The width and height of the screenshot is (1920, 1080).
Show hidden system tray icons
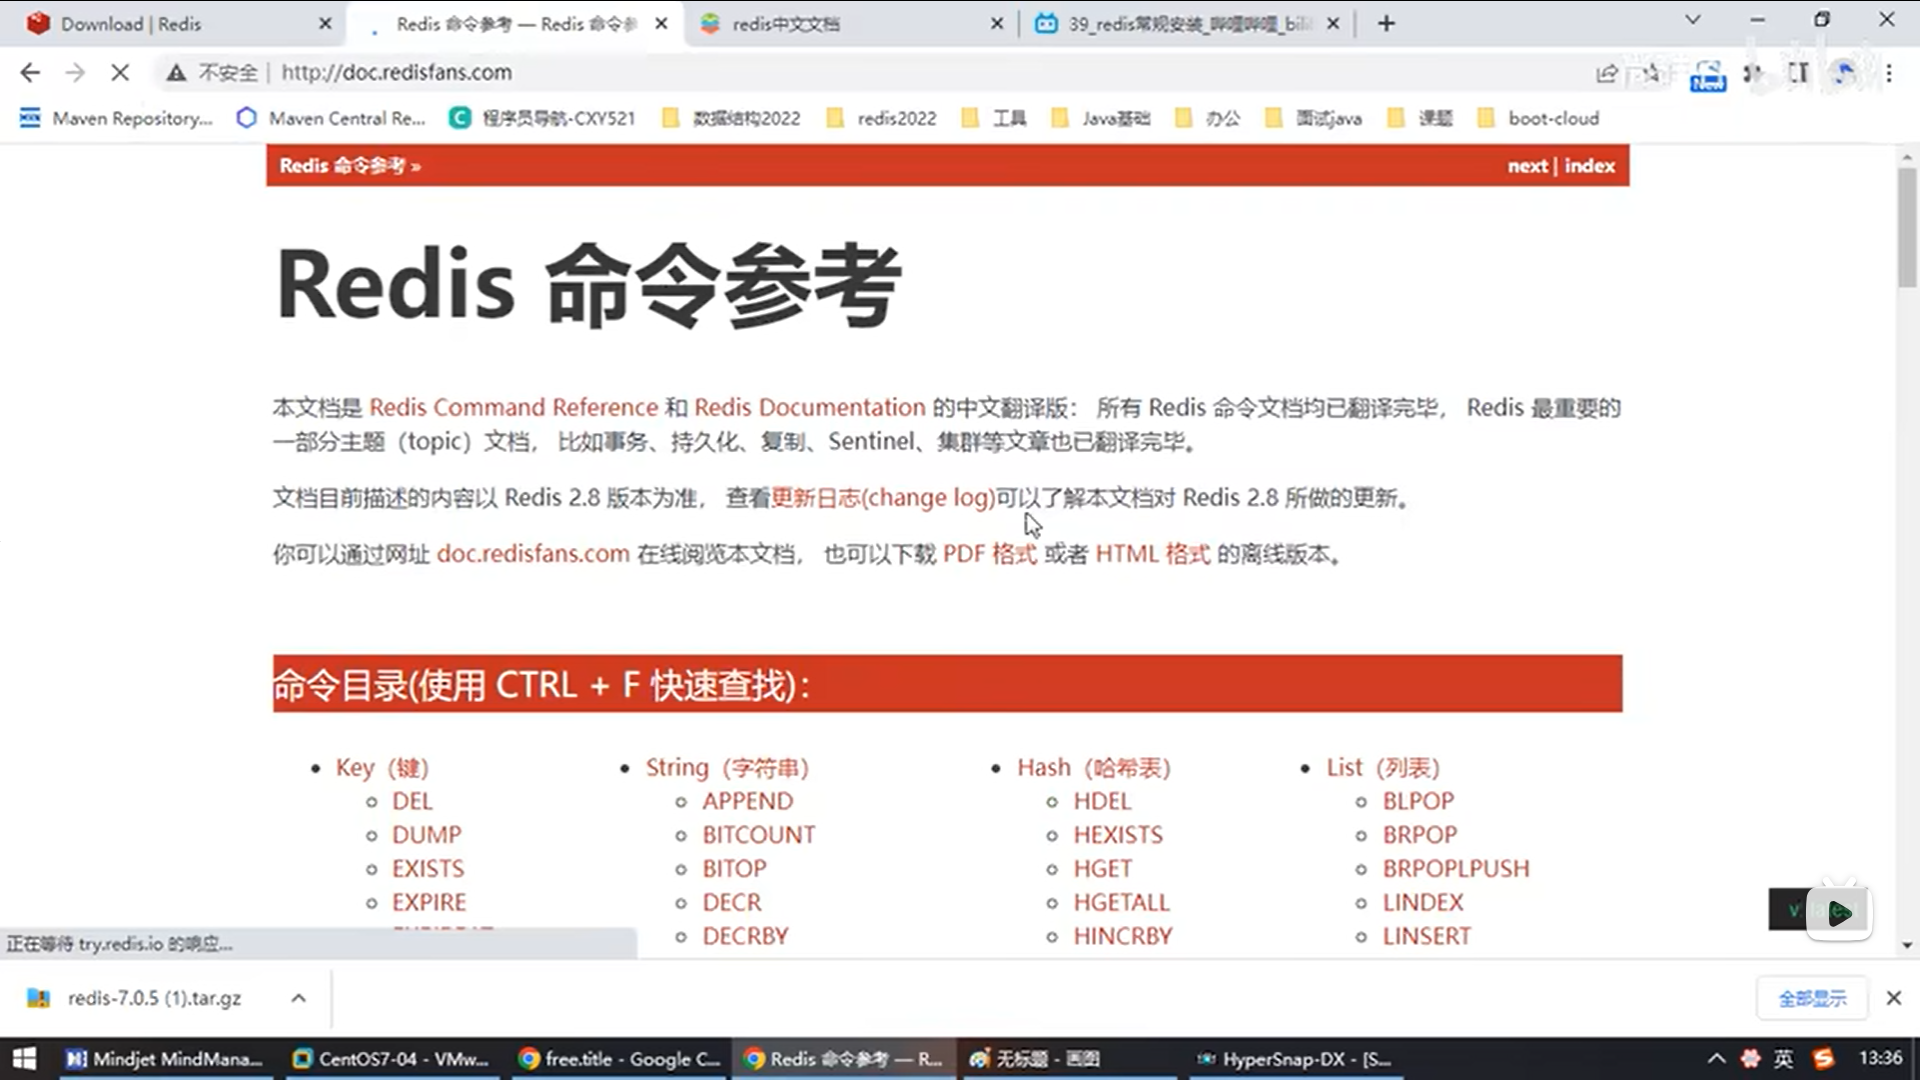pos(1716,1058)
